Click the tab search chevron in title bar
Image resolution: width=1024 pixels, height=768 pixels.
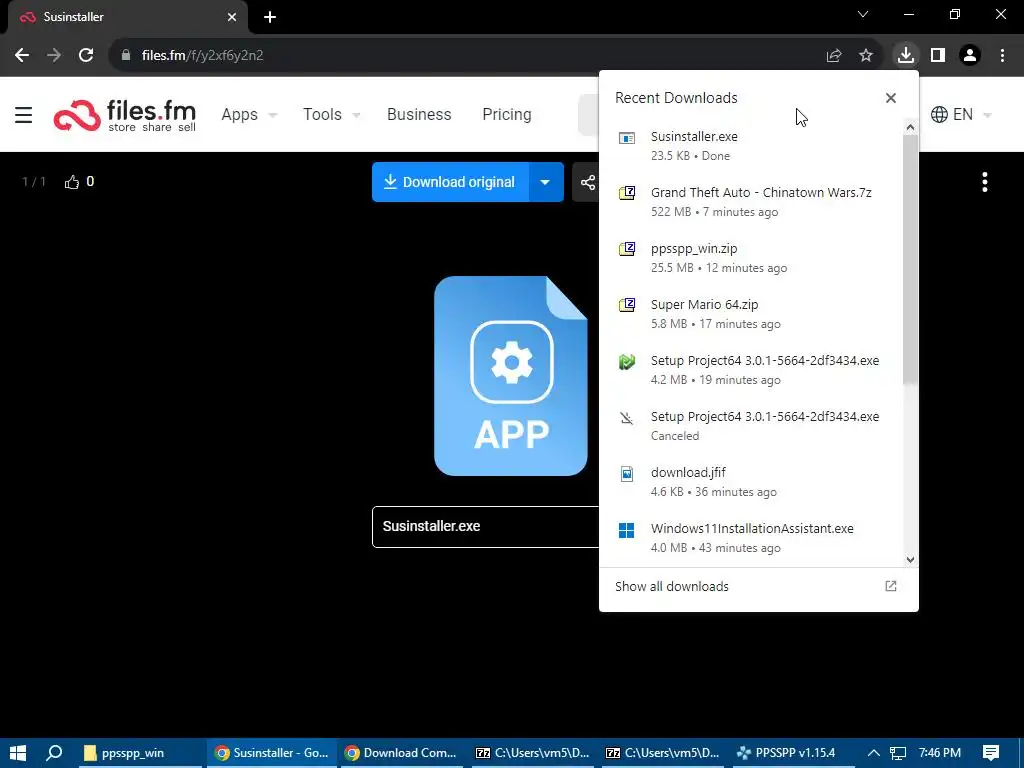863,14
